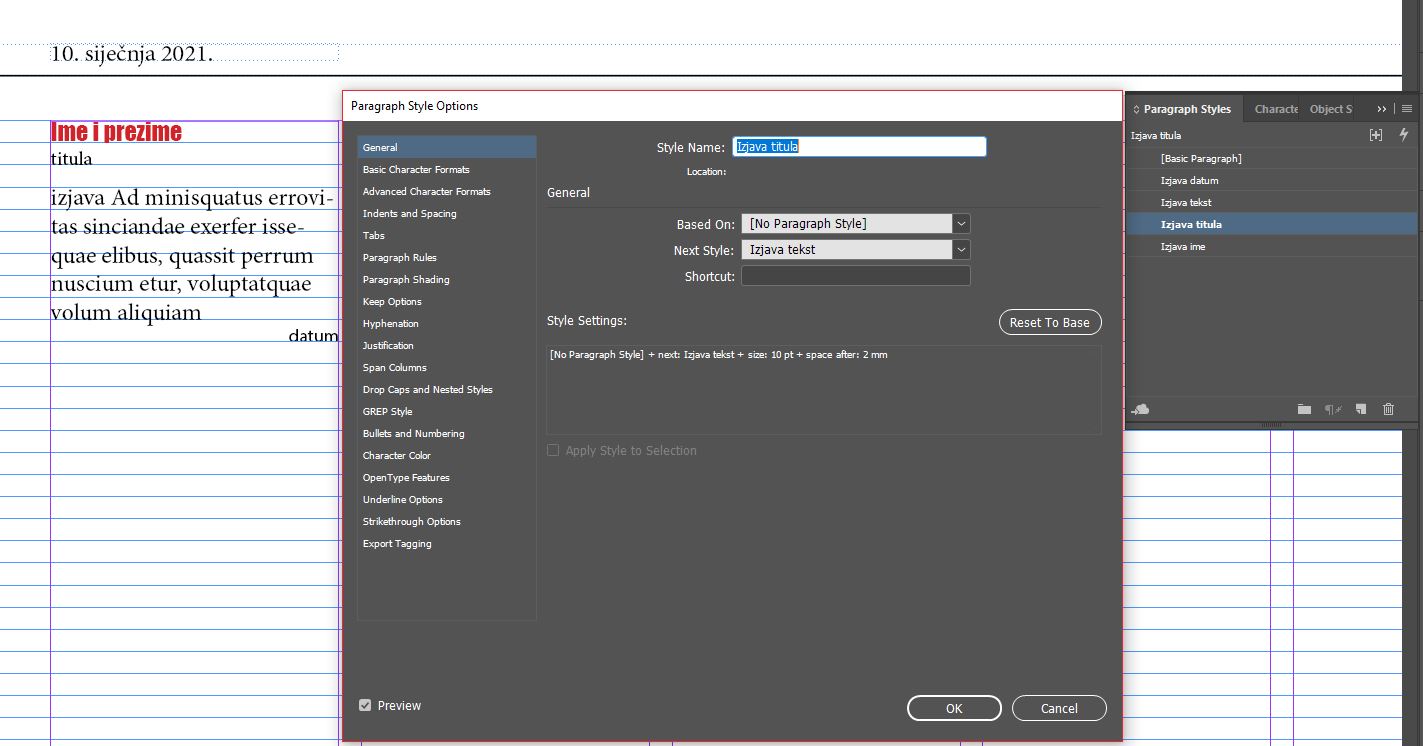
Task: Select Izjava tekst style in panel
Action: (x=1273, y=202)
